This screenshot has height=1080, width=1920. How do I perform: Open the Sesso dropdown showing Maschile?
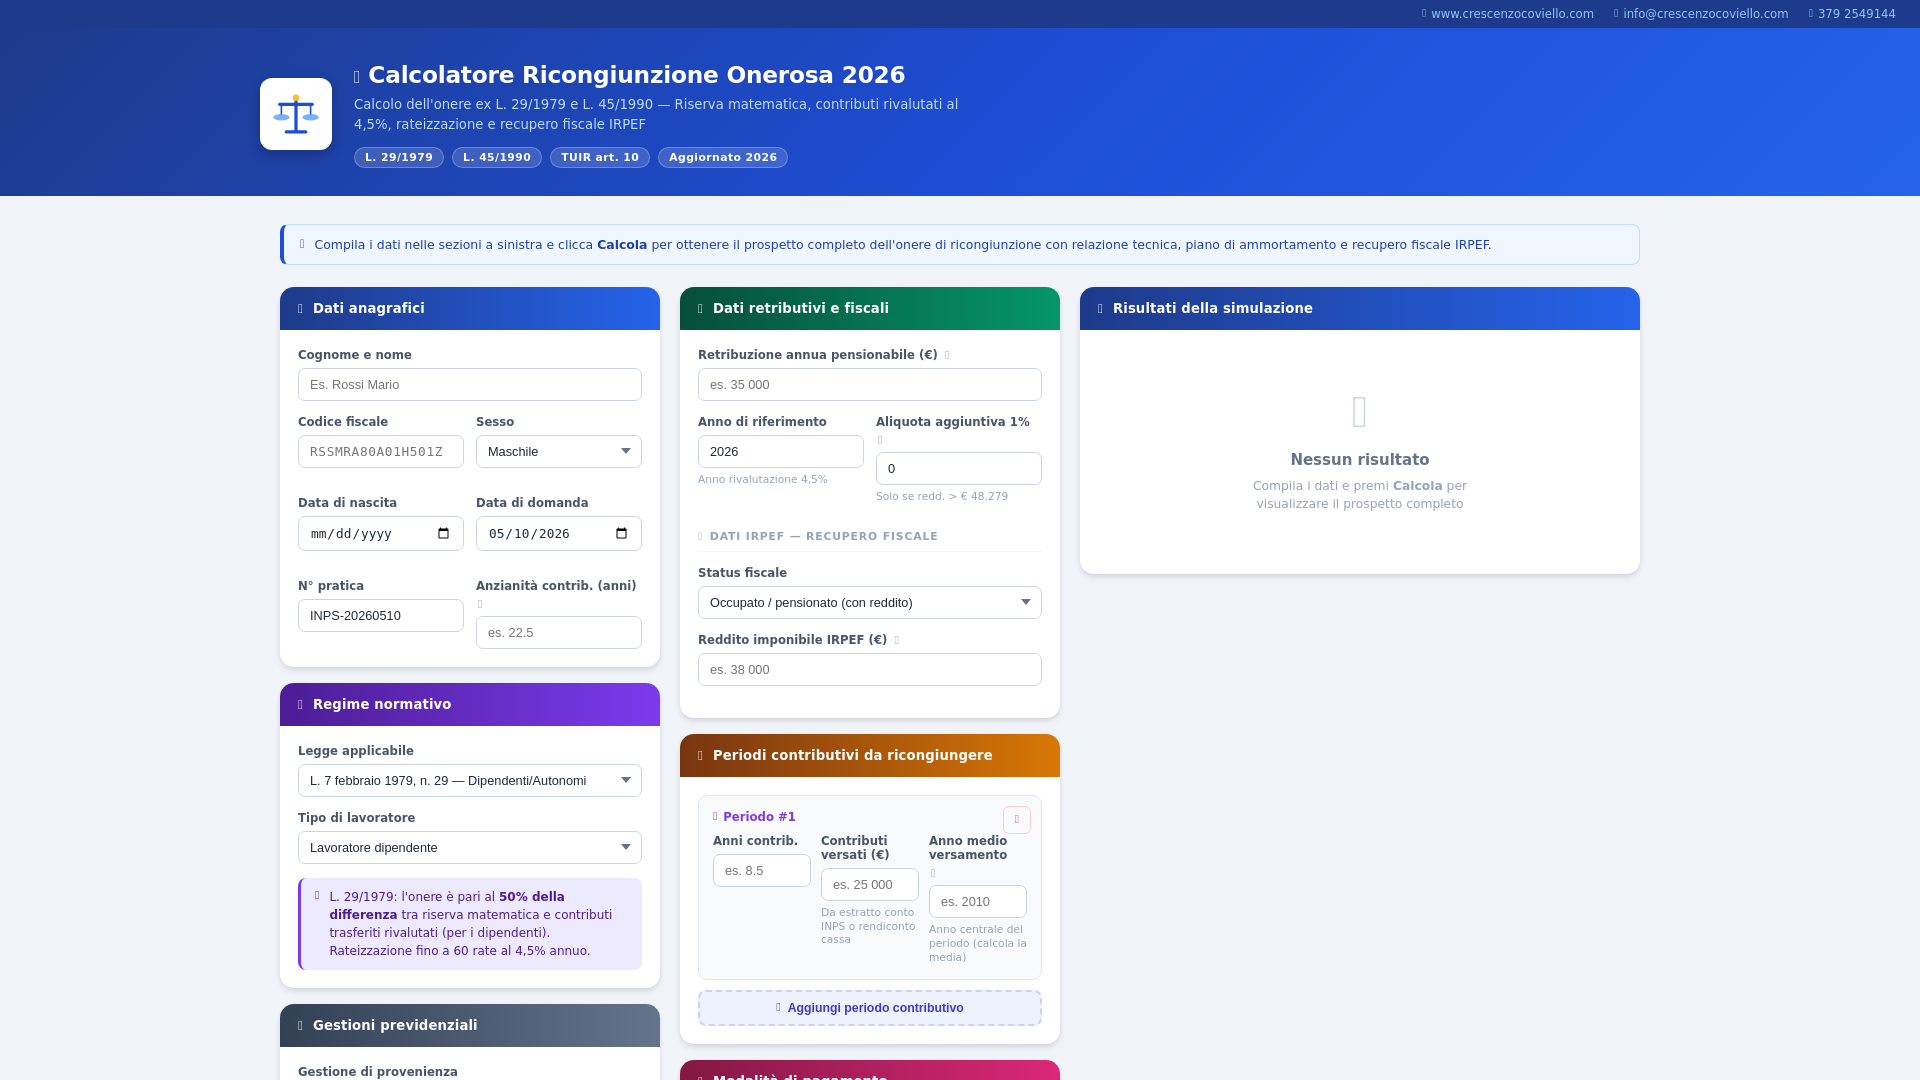tap(559, 452)
